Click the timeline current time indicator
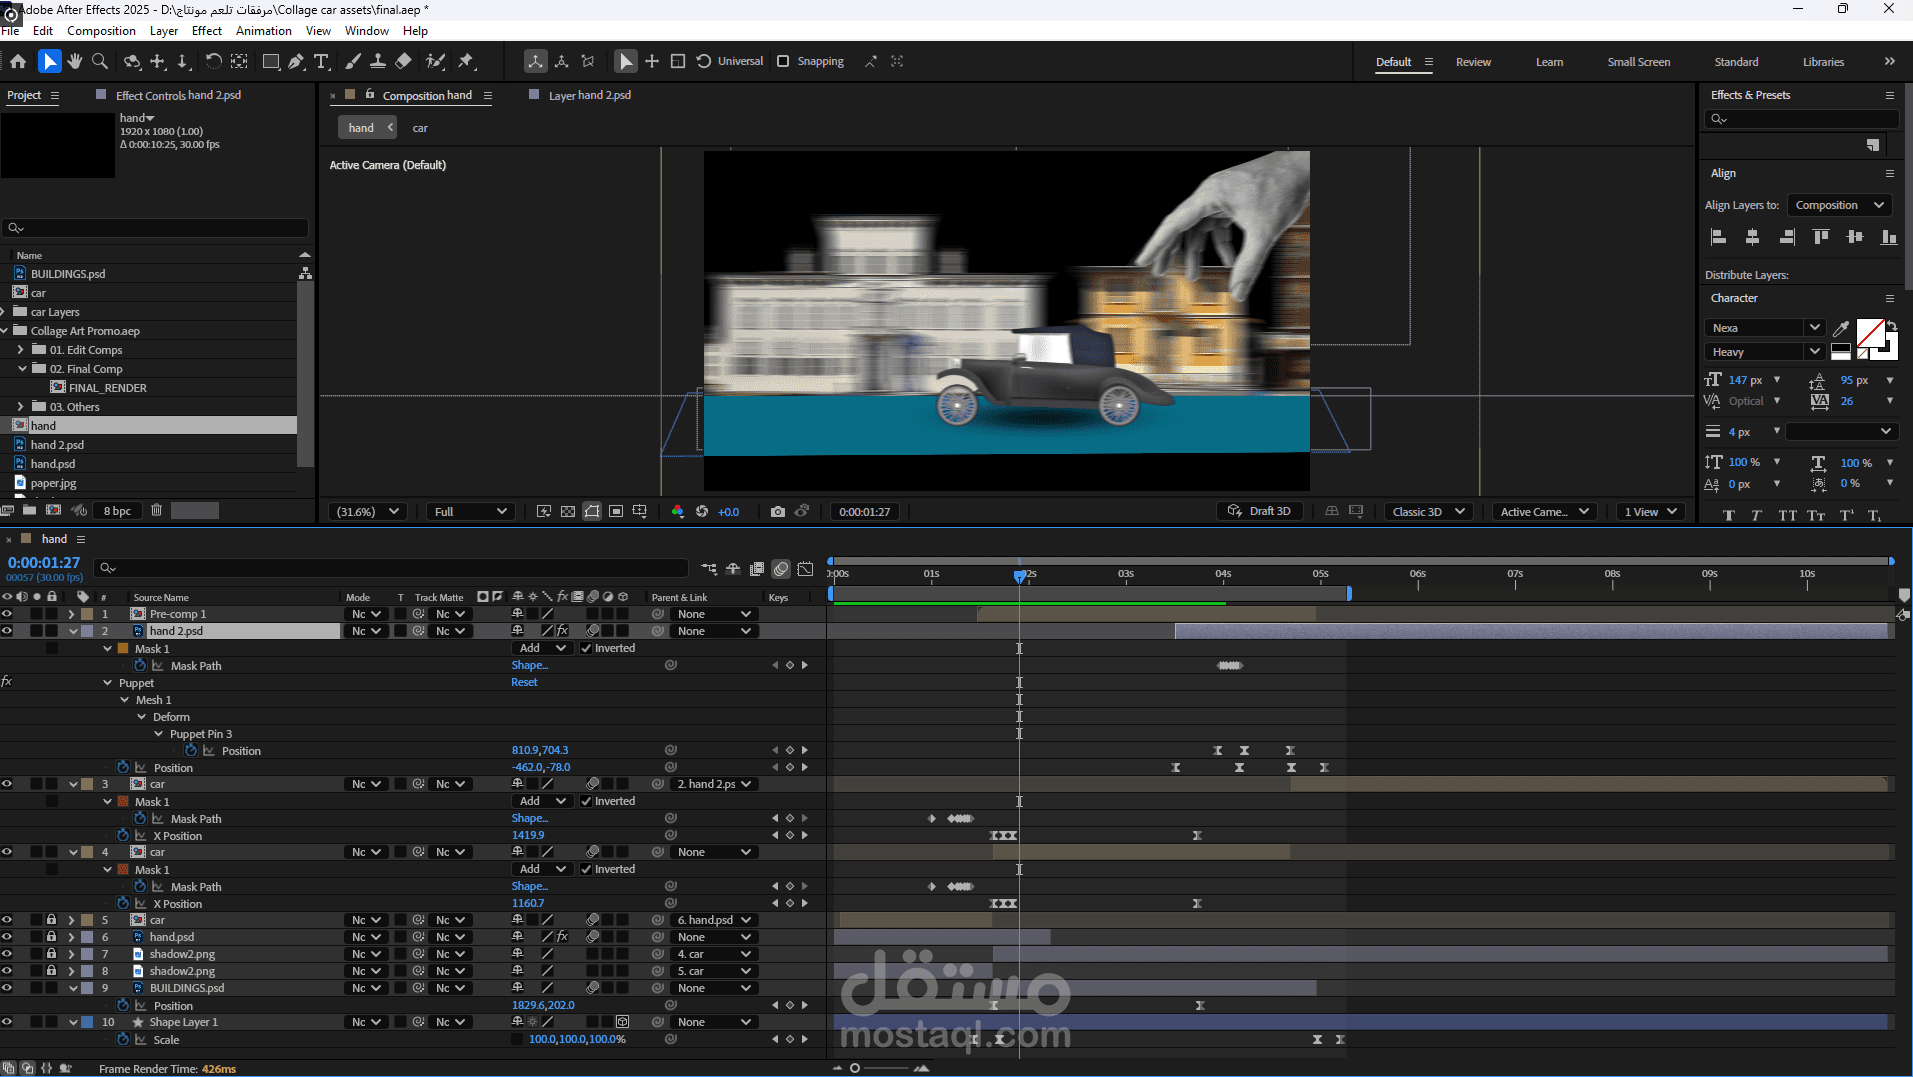This screenshot has height=1077, width=1913. pos(1019,576)
